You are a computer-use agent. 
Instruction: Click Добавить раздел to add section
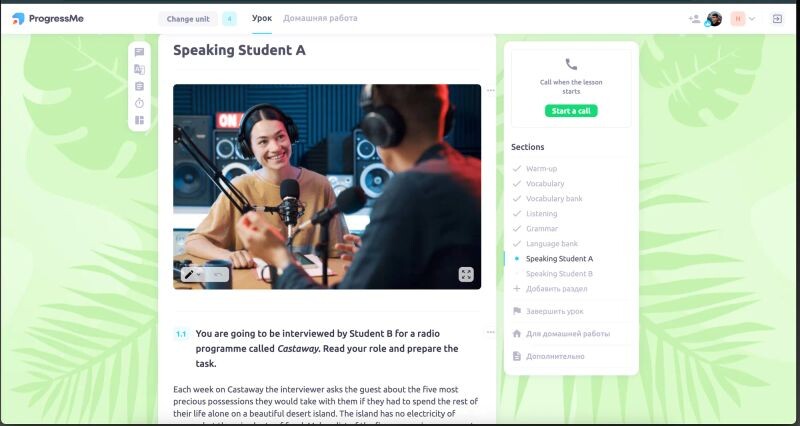pyautogui.click(x=550, y=289)
